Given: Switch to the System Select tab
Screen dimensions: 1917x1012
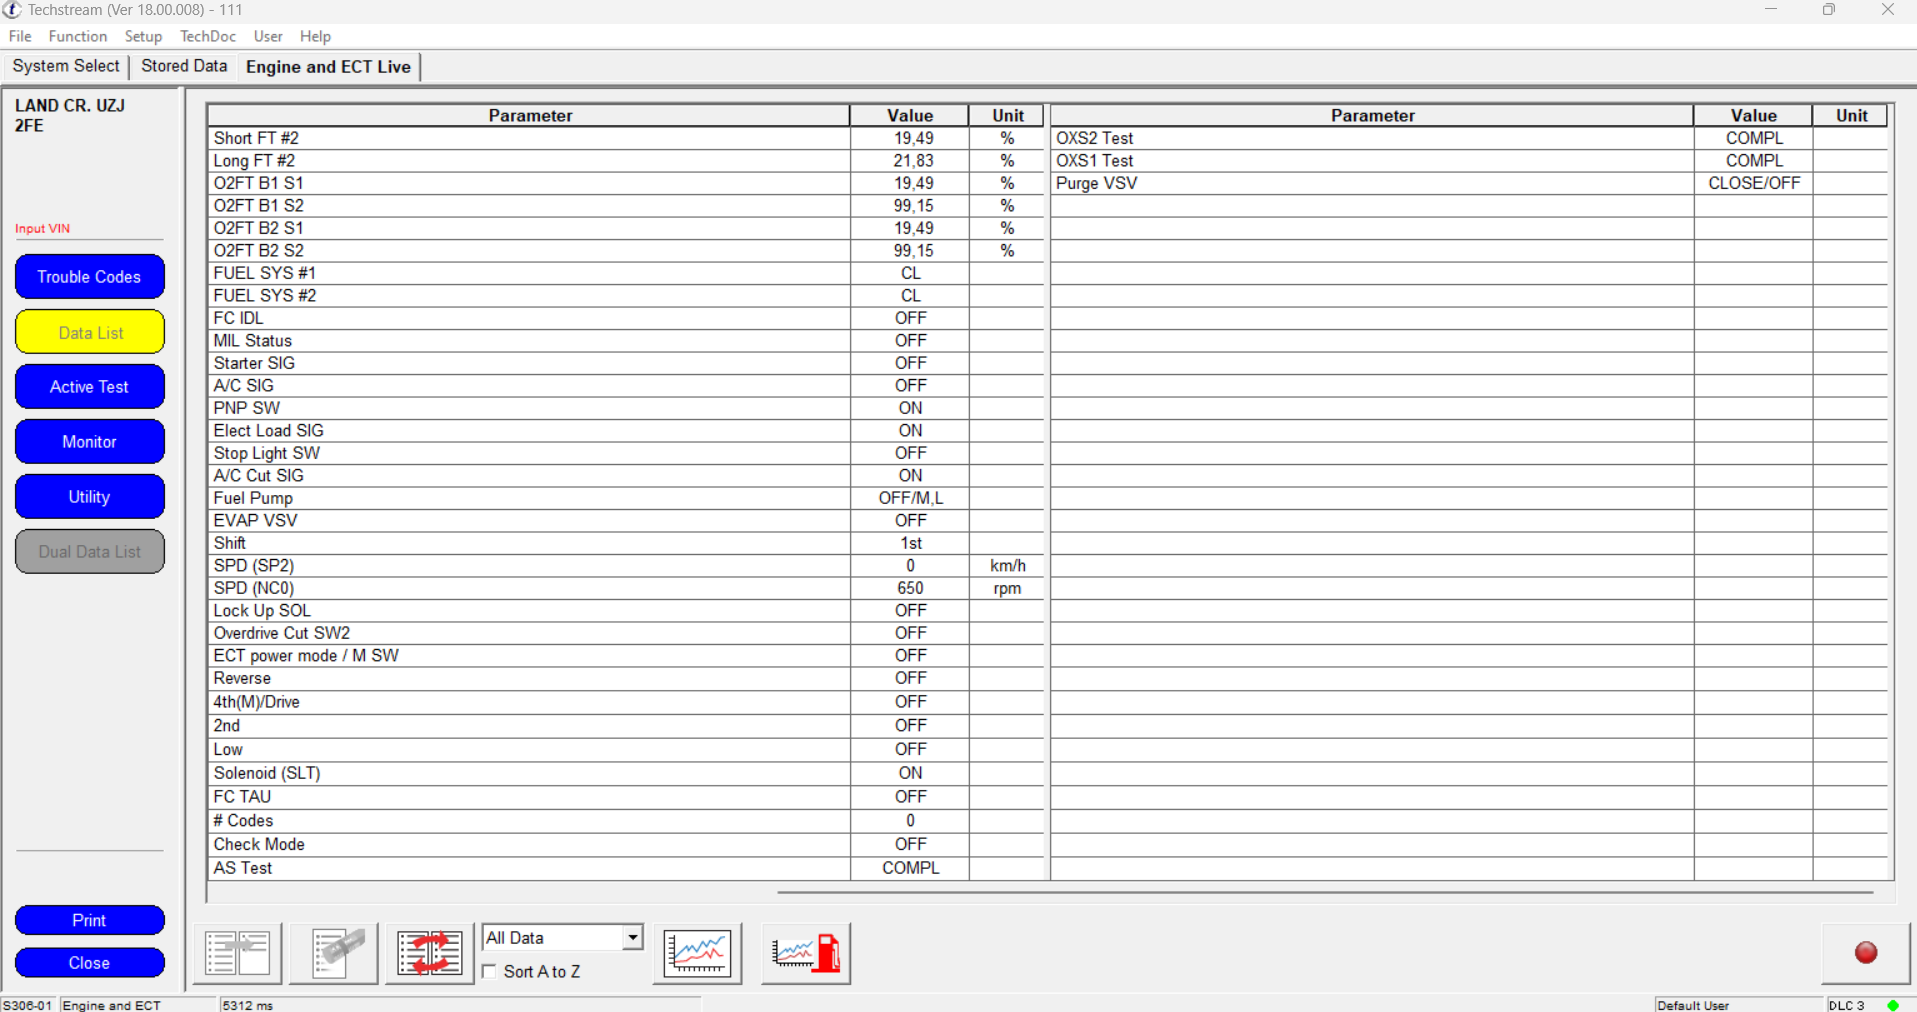Looking at the screenshot, I should tap(66, 66).
